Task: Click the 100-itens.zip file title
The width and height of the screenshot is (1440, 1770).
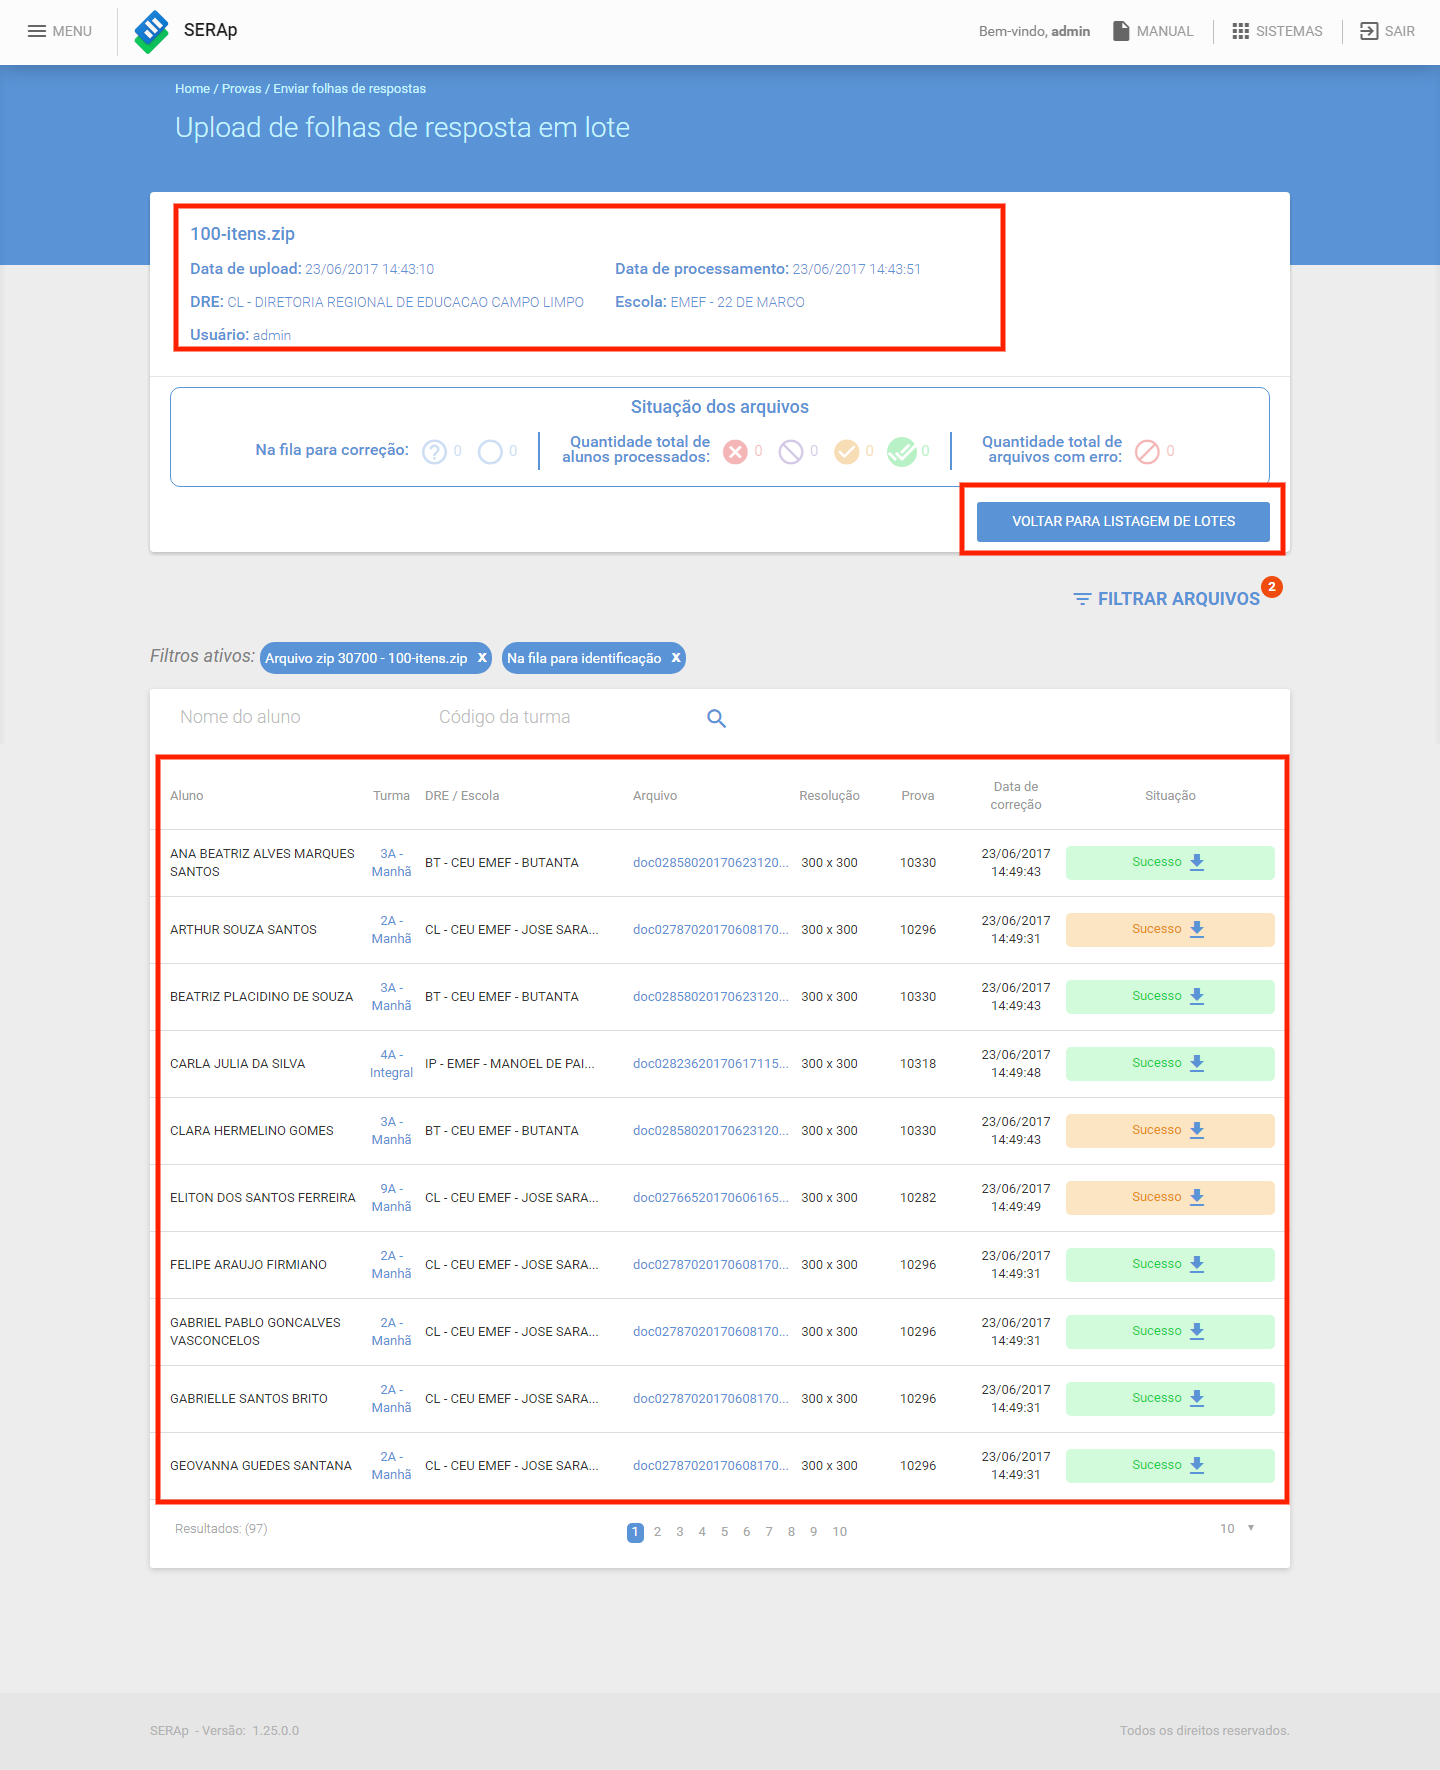Action: point(242,234)
